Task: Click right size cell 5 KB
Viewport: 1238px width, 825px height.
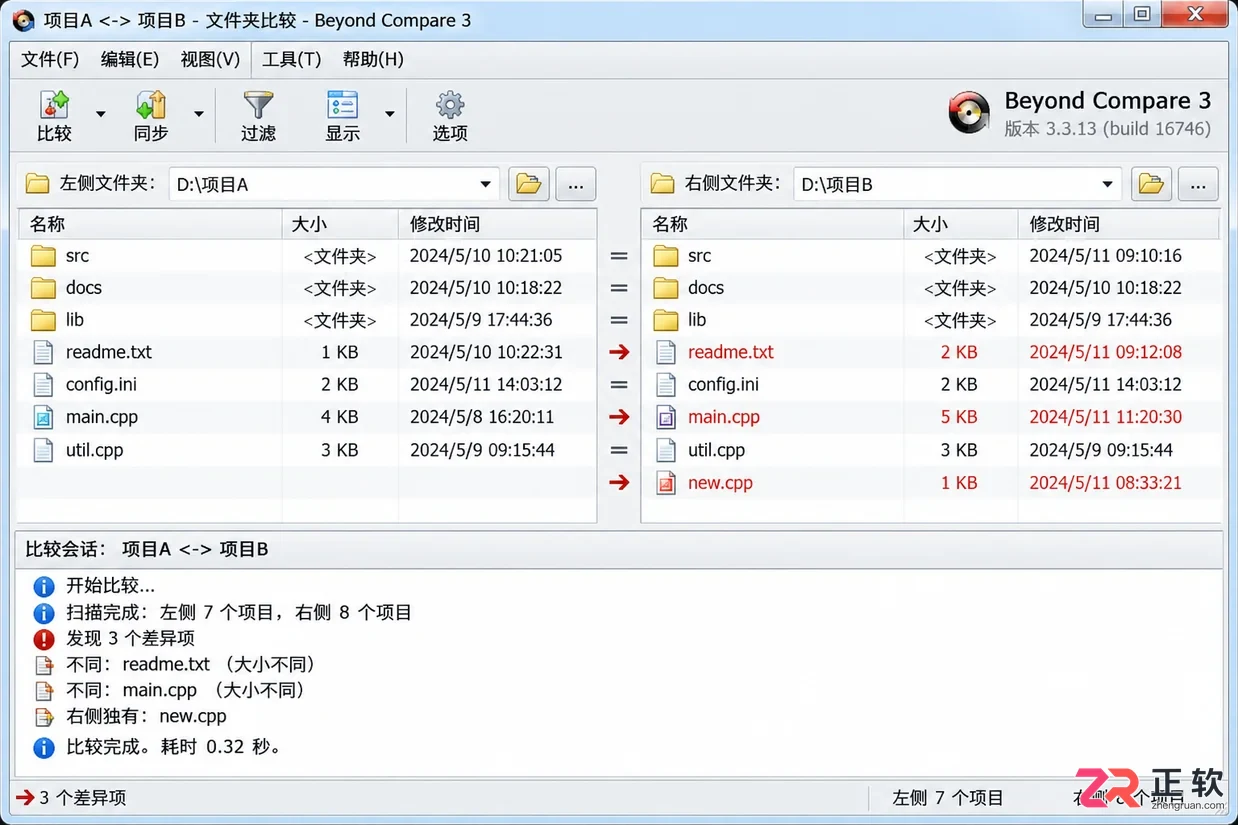Action: (x=959, y=417)
